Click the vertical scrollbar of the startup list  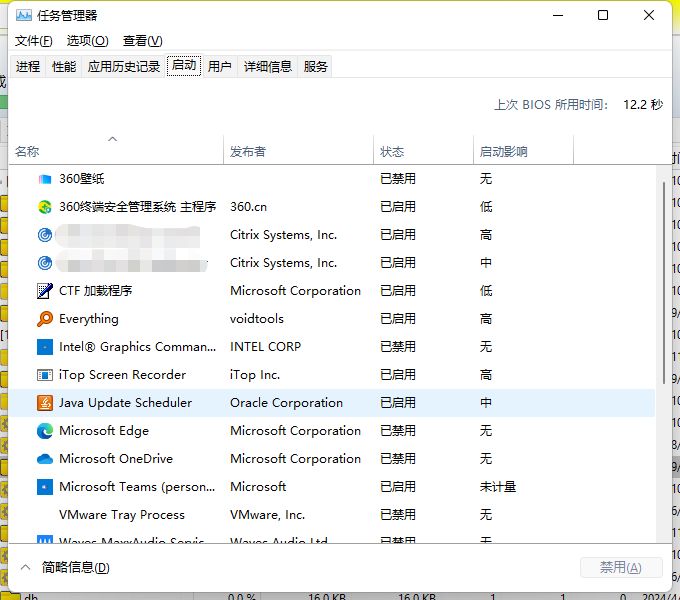click(x=664, y=283)
